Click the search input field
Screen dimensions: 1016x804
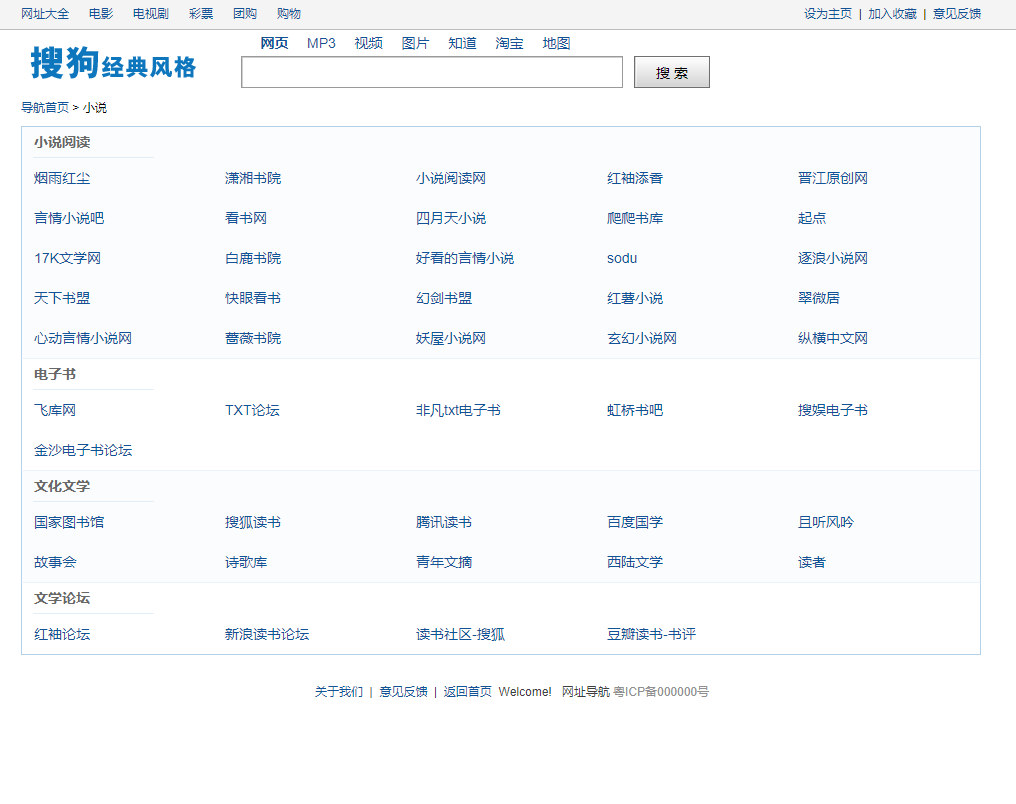tap(432, 72)
